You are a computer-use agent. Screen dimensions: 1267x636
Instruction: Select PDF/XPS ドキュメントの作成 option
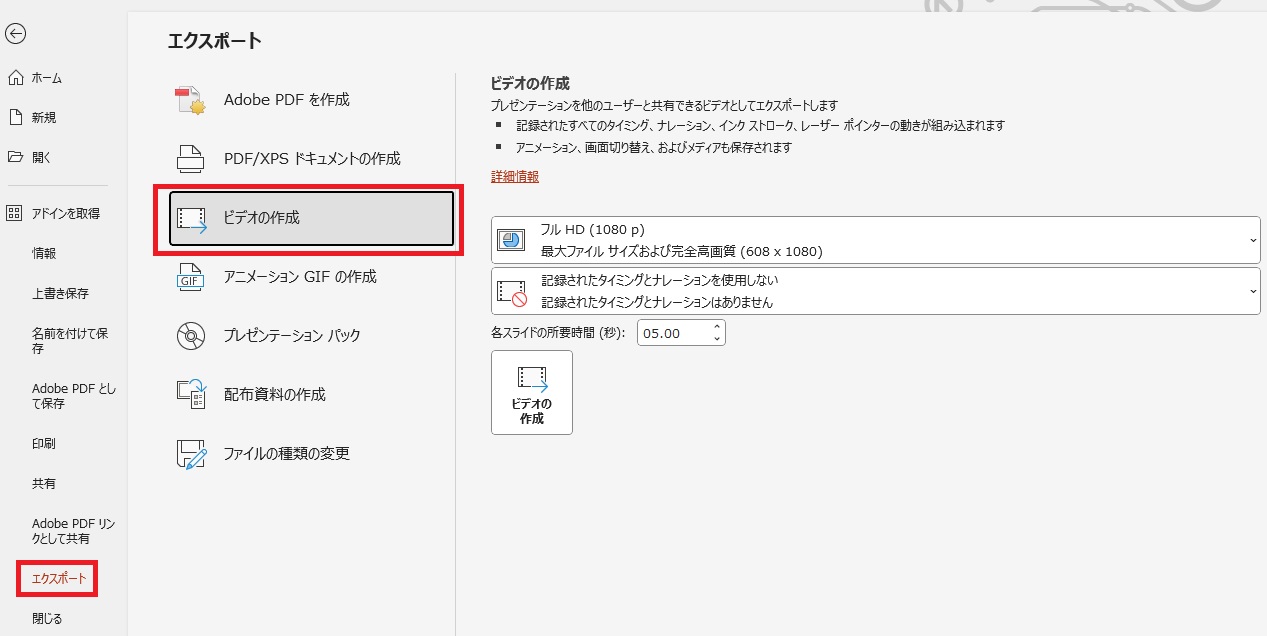pos(311,158)
